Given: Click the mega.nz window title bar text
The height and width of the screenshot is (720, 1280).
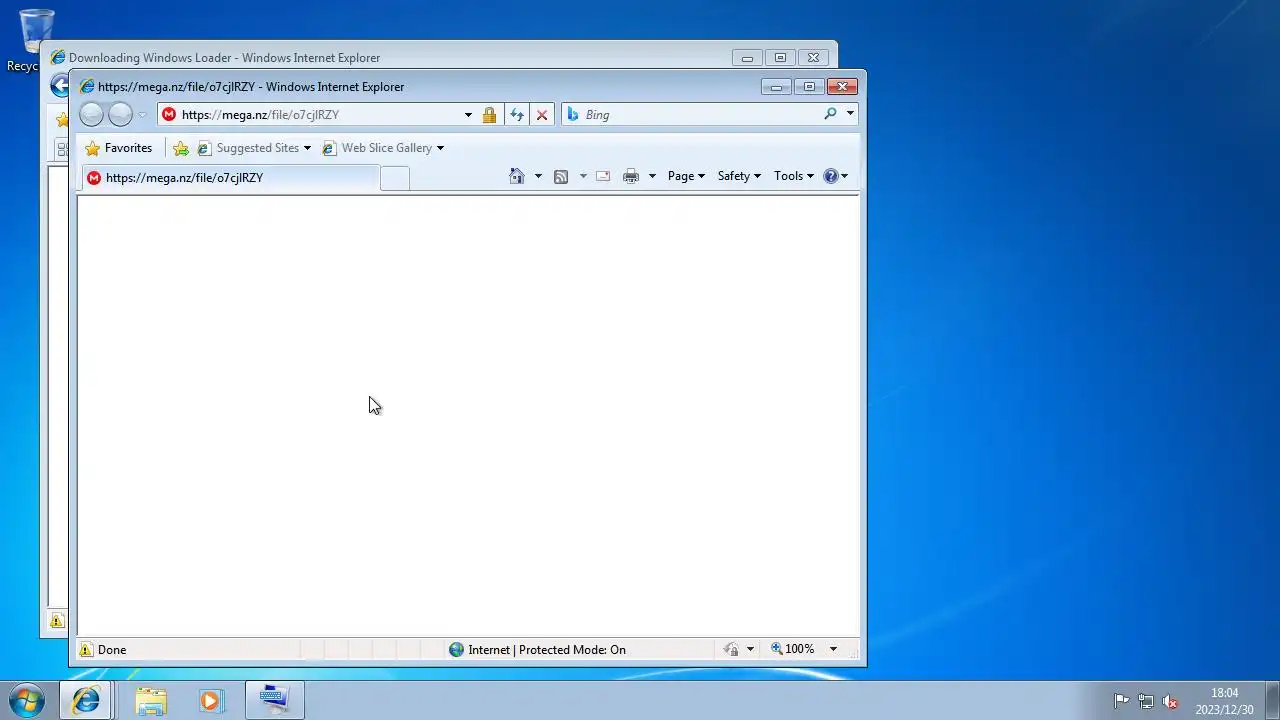Looking at the screenshot, I should pos(251,87).
